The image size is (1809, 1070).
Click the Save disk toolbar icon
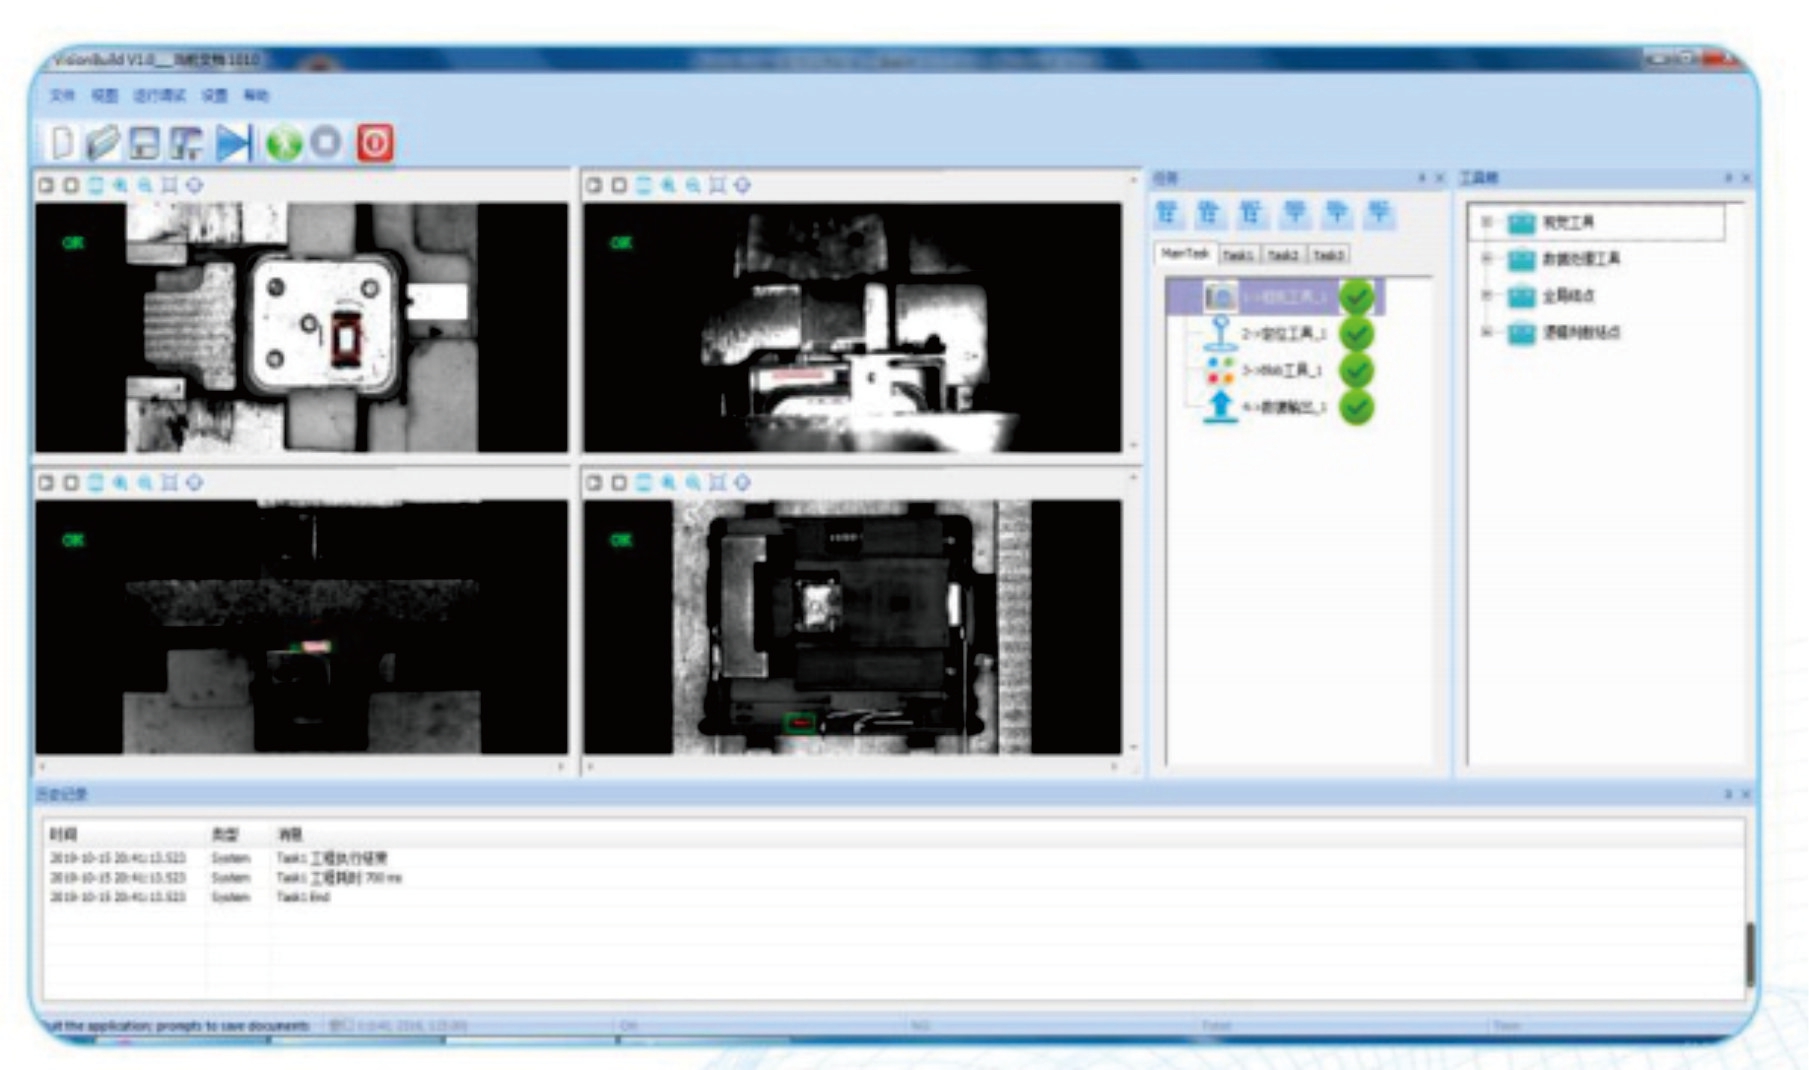(144, 143)
